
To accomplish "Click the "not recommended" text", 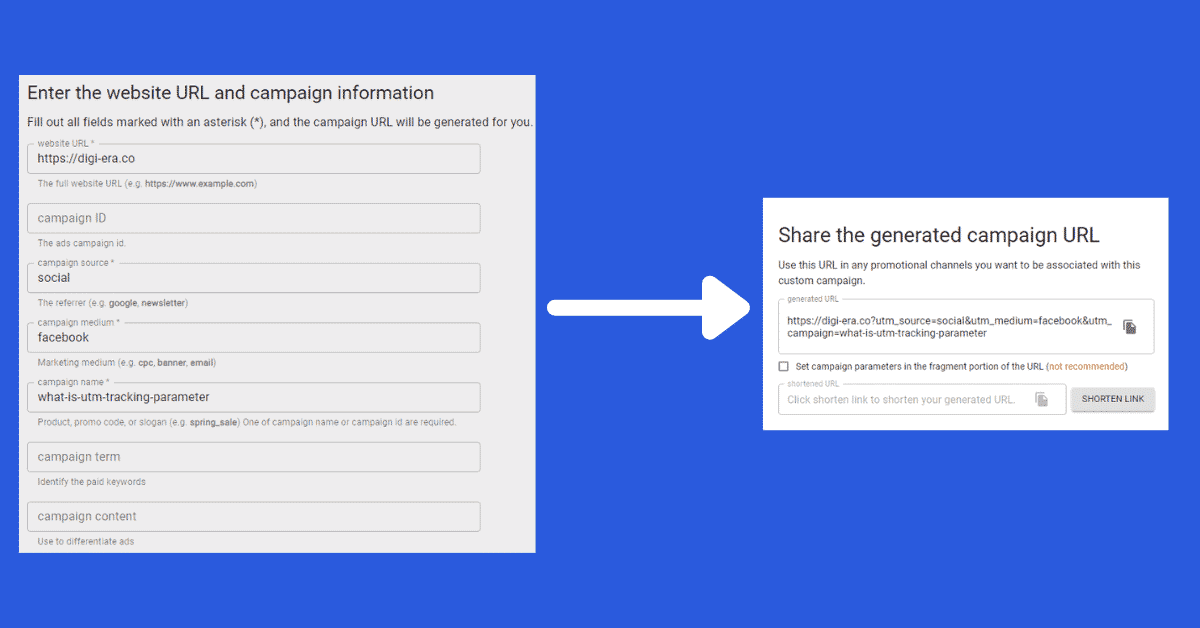I will [x=1086, y=367].
